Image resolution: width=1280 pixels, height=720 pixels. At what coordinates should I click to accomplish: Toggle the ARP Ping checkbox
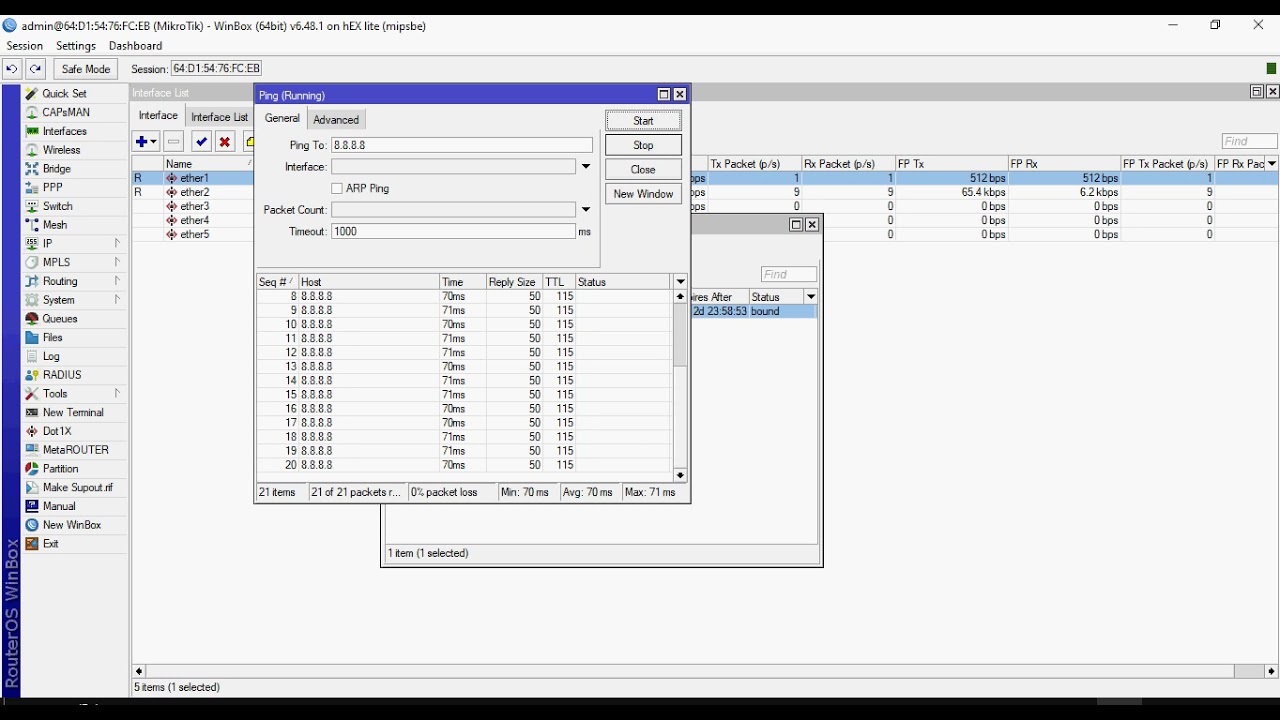click(x=337, y=188)
